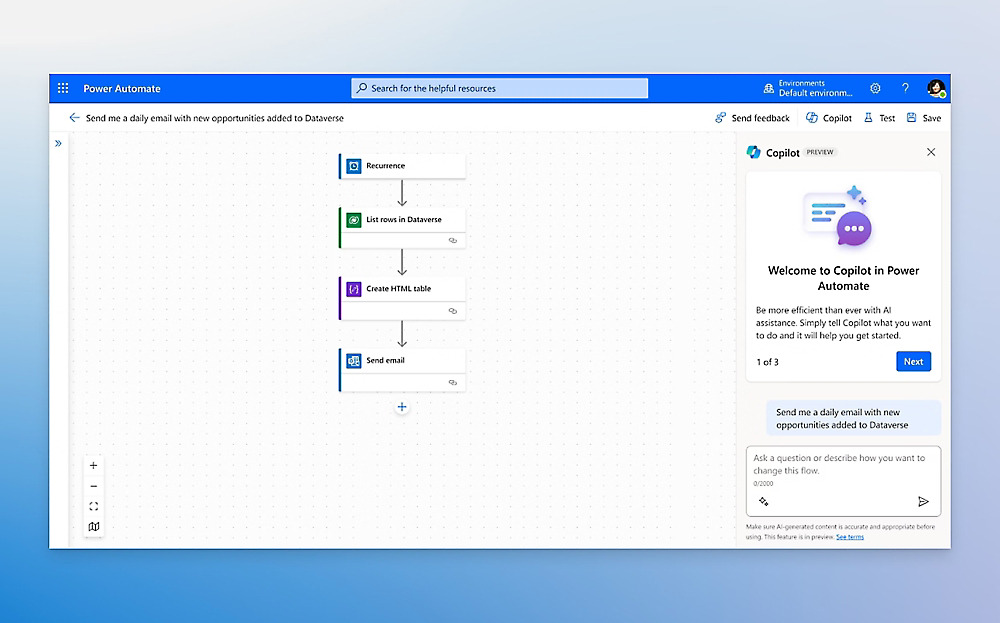The image size is (1000, 623).
Task: Click the AI sparkle icon in chat box
Action: pos(763,501)
